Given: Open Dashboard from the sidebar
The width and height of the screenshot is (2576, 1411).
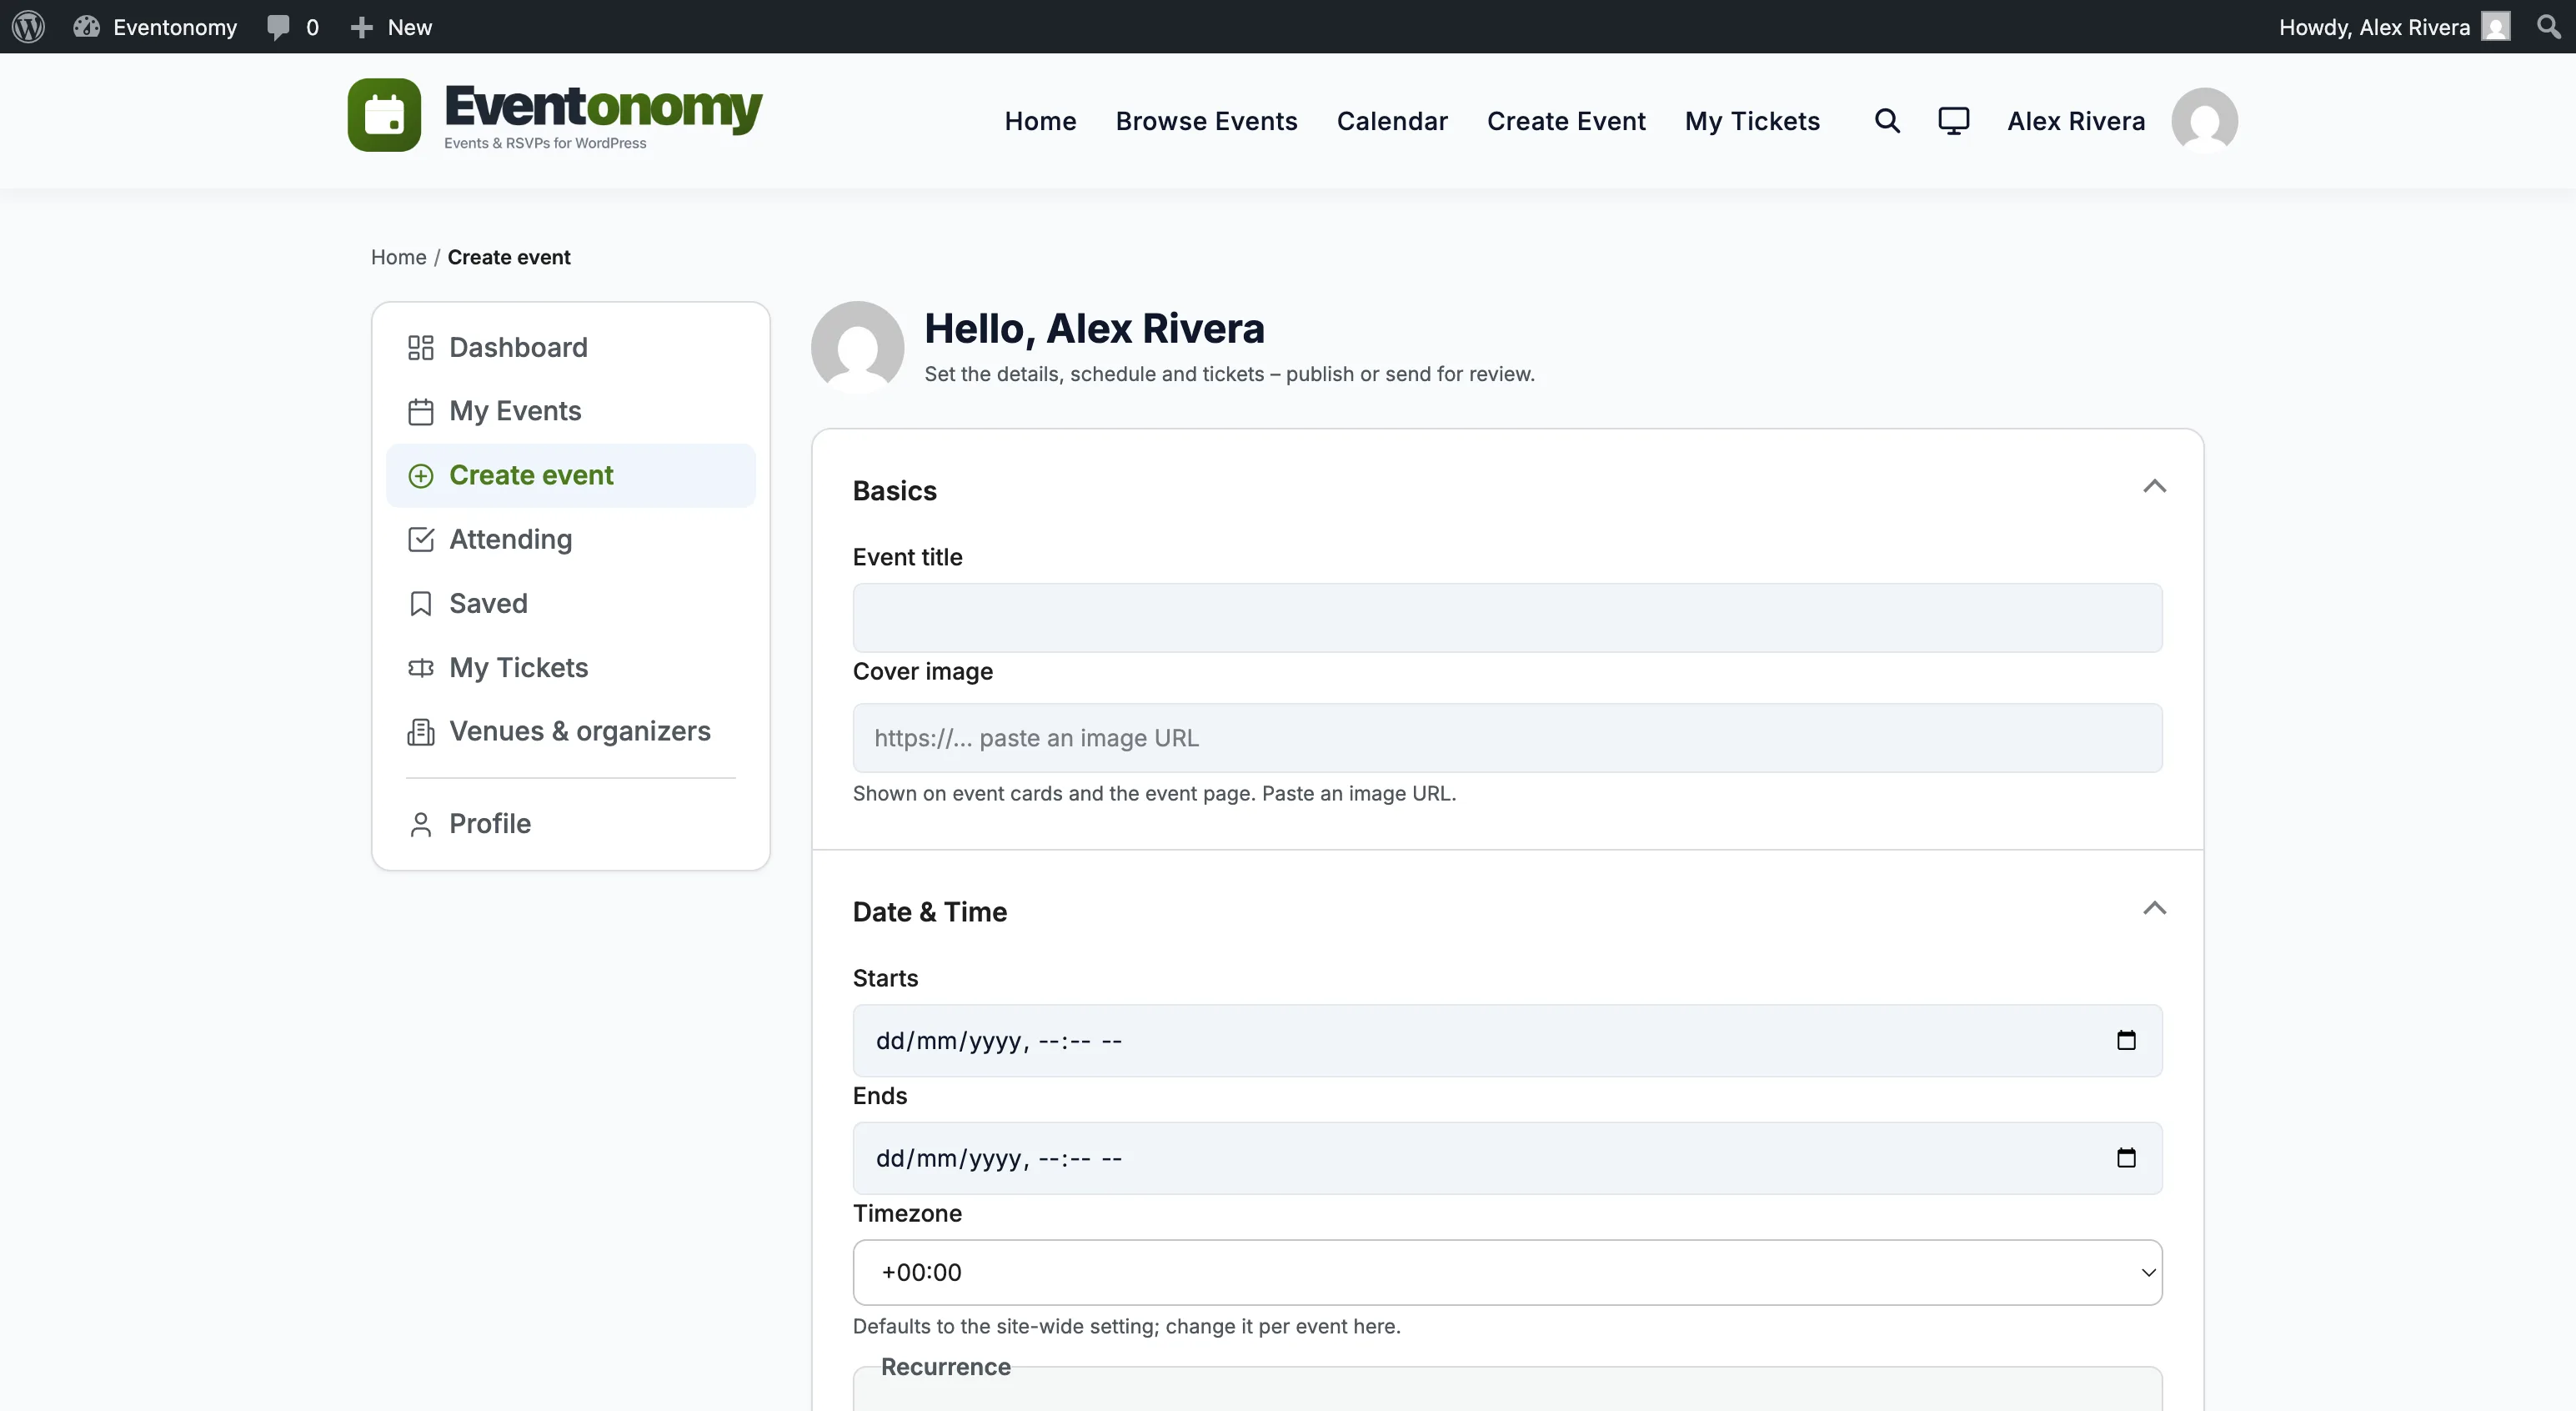Looking at the screenshot, I should click(x=571, y=348).
